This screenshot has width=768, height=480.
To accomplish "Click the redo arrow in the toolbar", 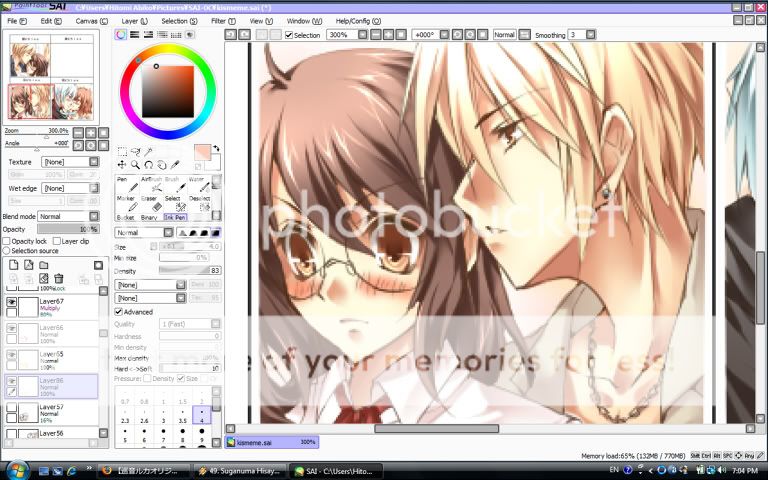I will 244,35.
